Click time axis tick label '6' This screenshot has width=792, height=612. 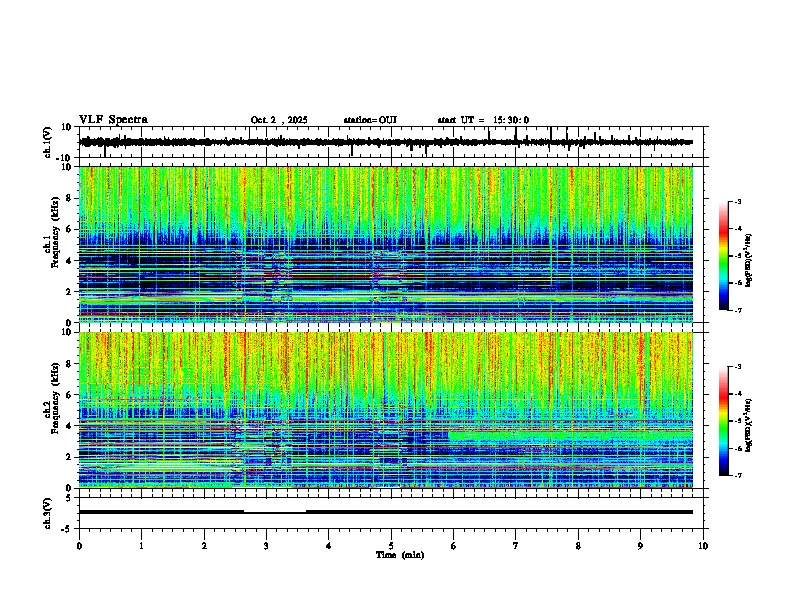pos(453,546)
